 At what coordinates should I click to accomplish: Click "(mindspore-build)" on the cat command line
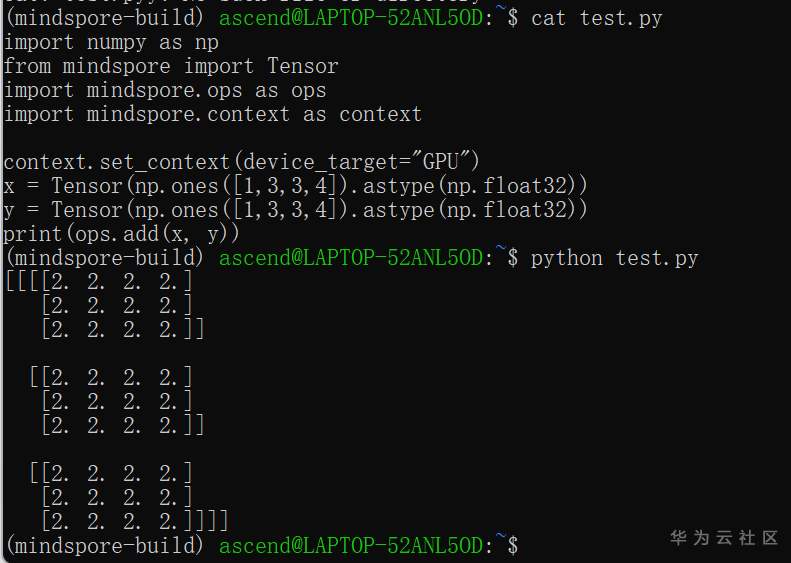(105, 18)
